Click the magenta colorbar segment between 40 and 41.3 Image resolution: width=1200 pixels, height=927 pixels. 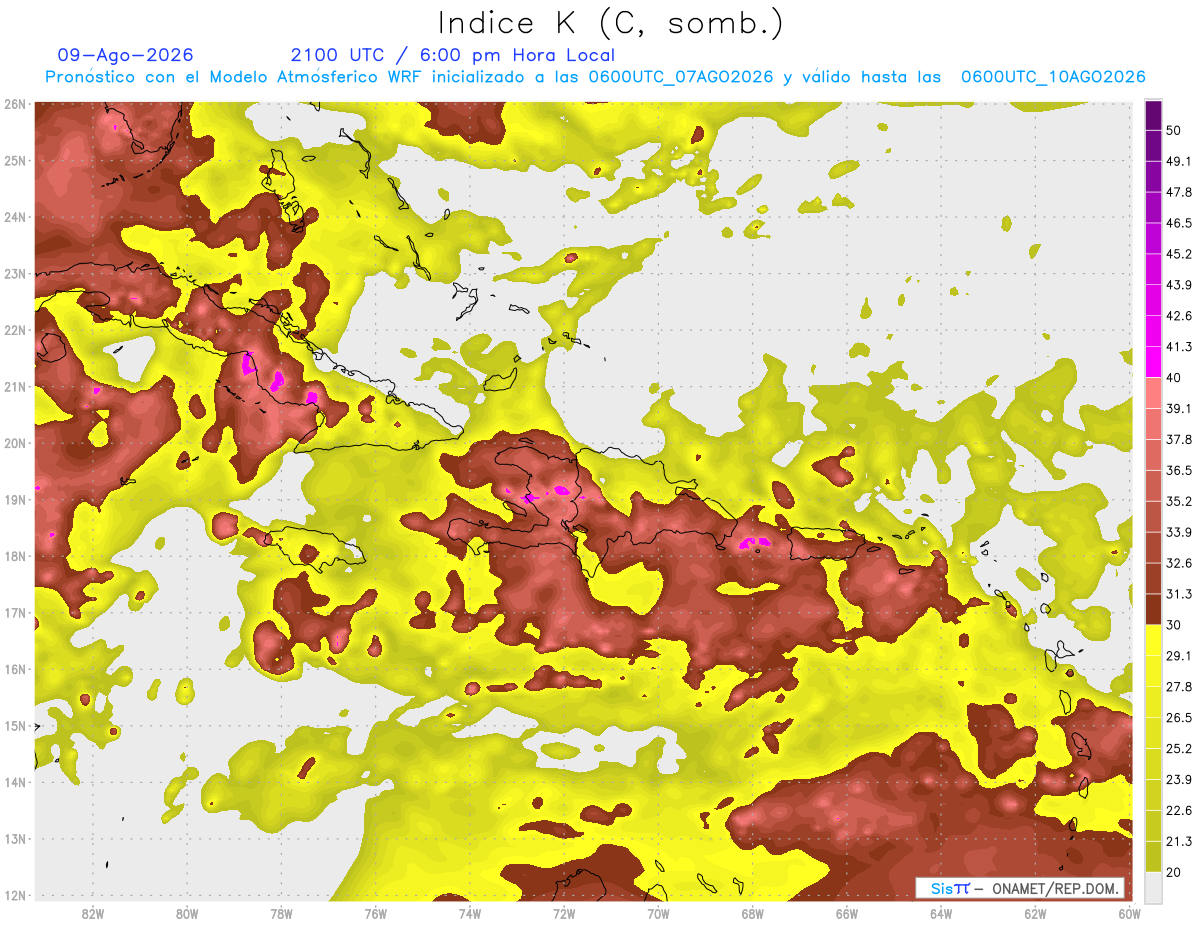pyautogui.click(x=1153, y=362)
